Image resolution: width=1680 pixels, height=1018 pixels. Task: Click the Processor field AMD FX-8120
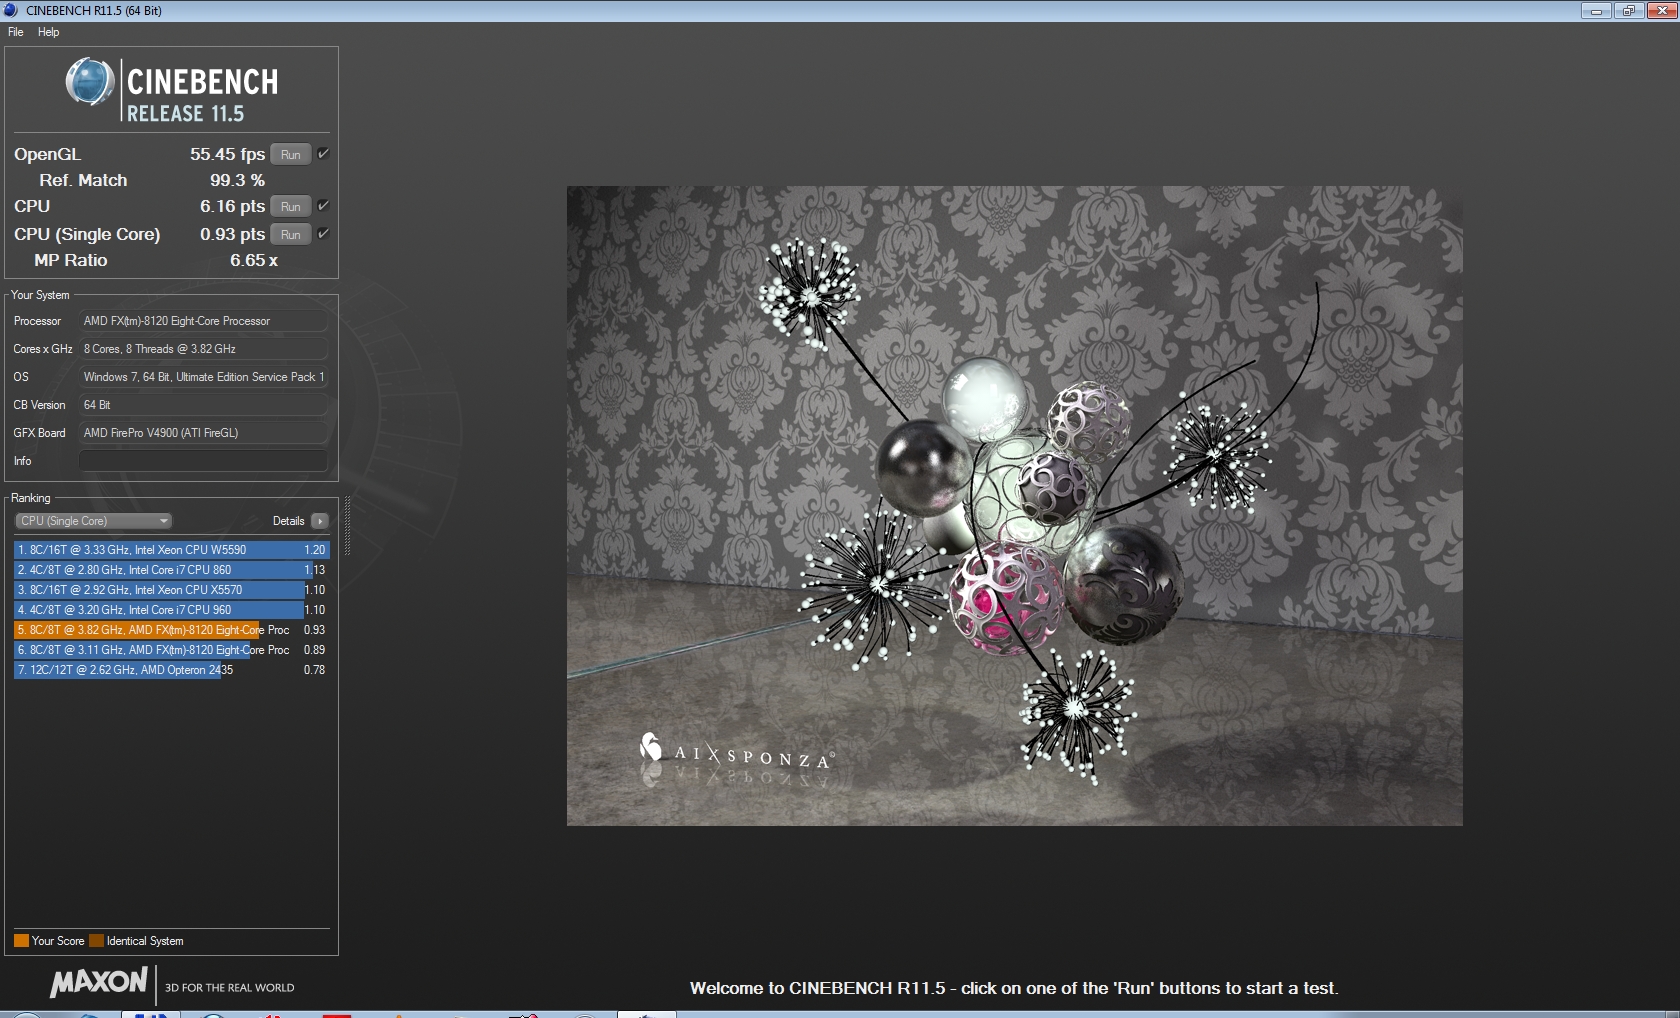click(x=203, y=321)
